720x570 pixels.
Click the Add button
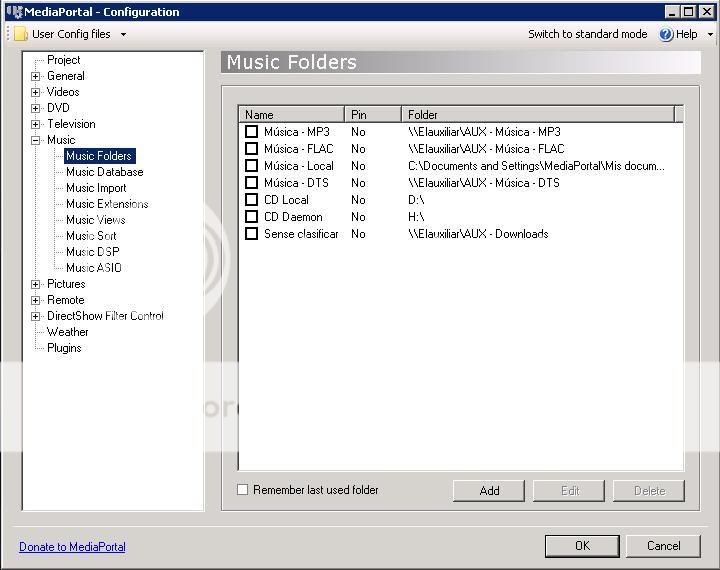click(489, 491)
